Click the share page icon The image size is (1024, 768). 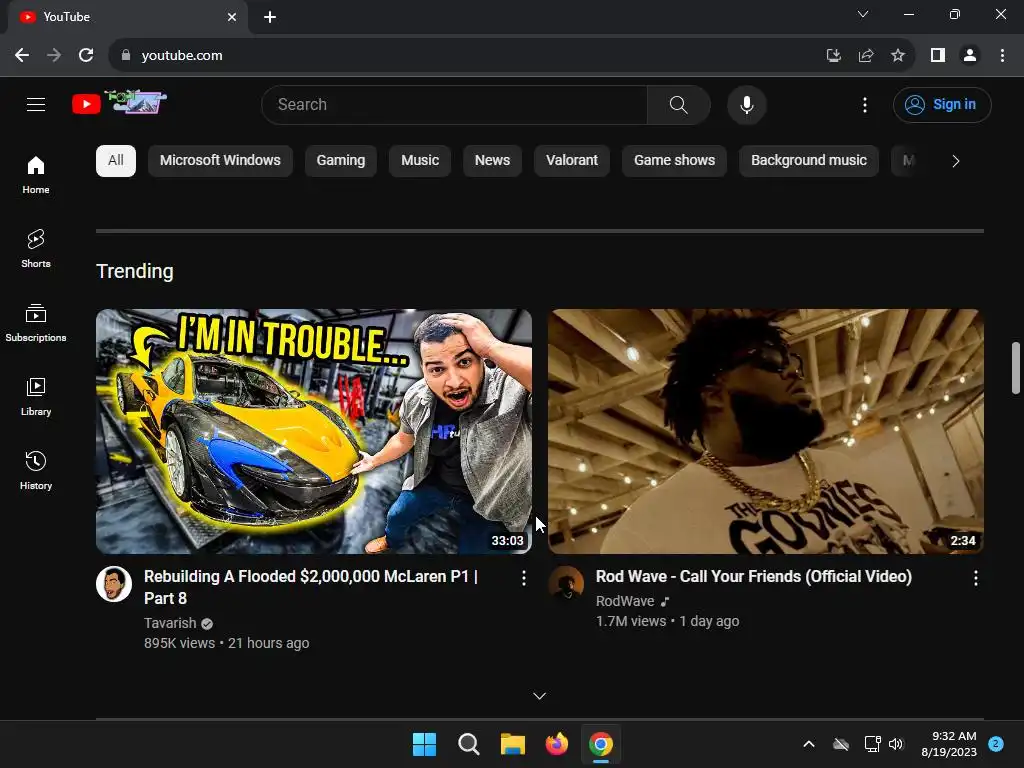click(866, 56)
